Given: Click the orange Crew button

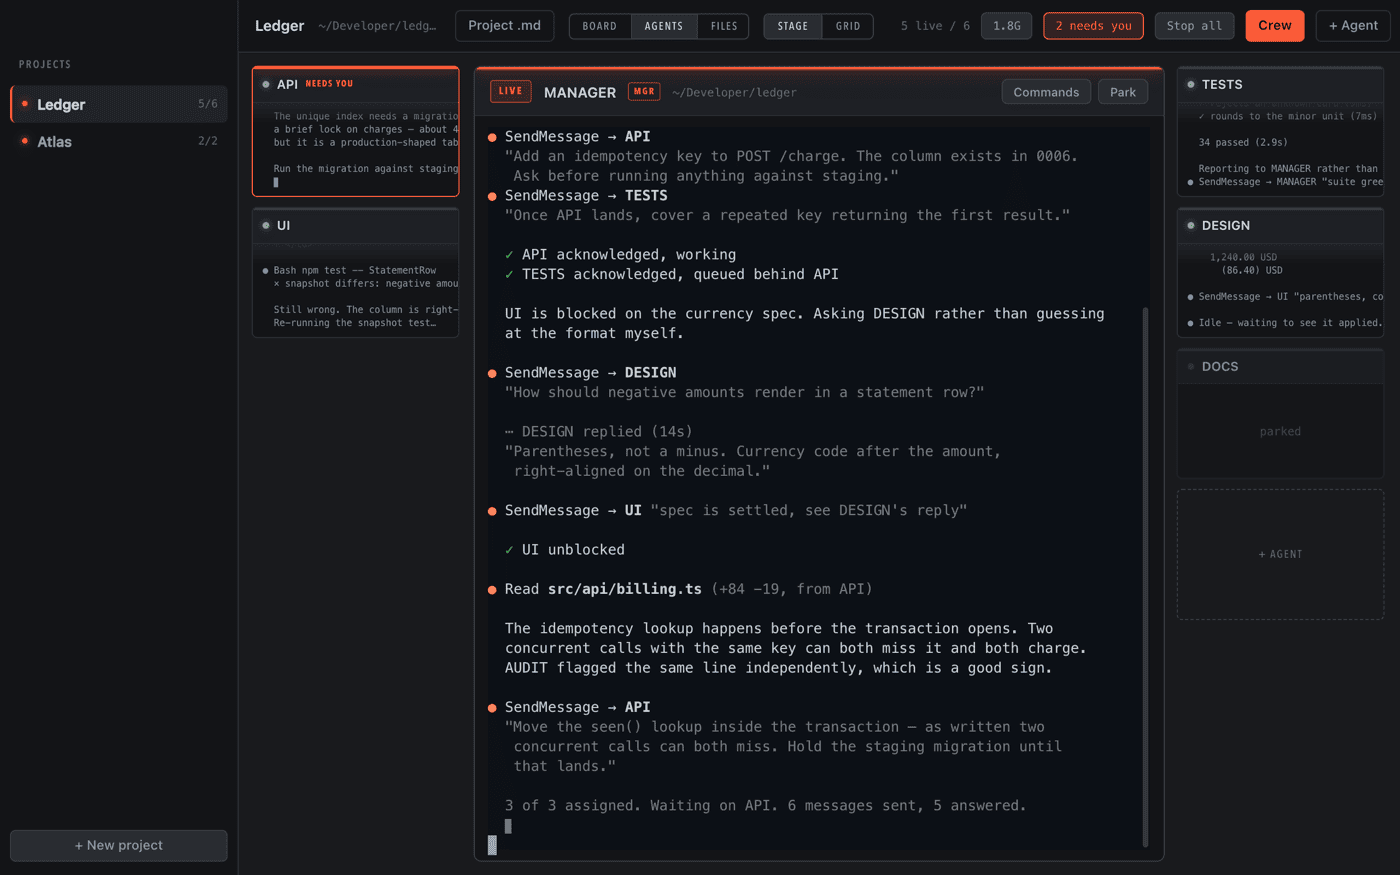Looking at the screenshot, I should click(1275, 25).
